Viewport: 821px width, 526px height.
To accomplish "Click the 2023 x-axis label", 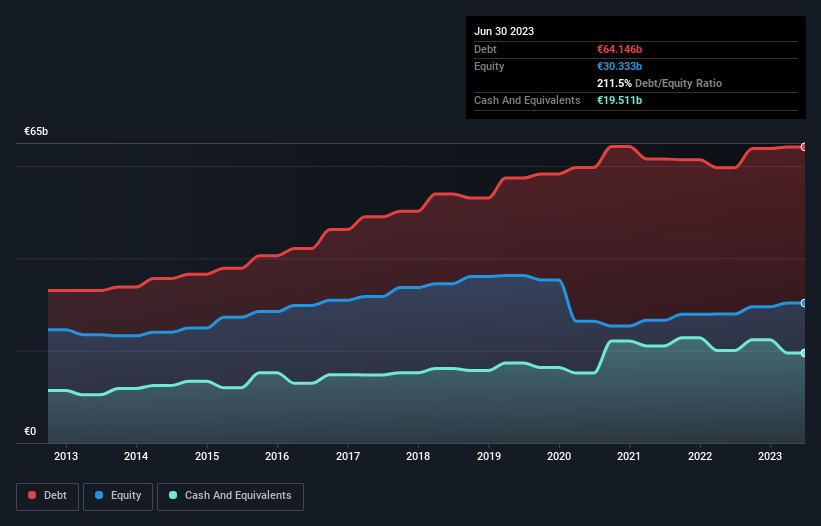I will pyautogui.click(x=770, y=456).
